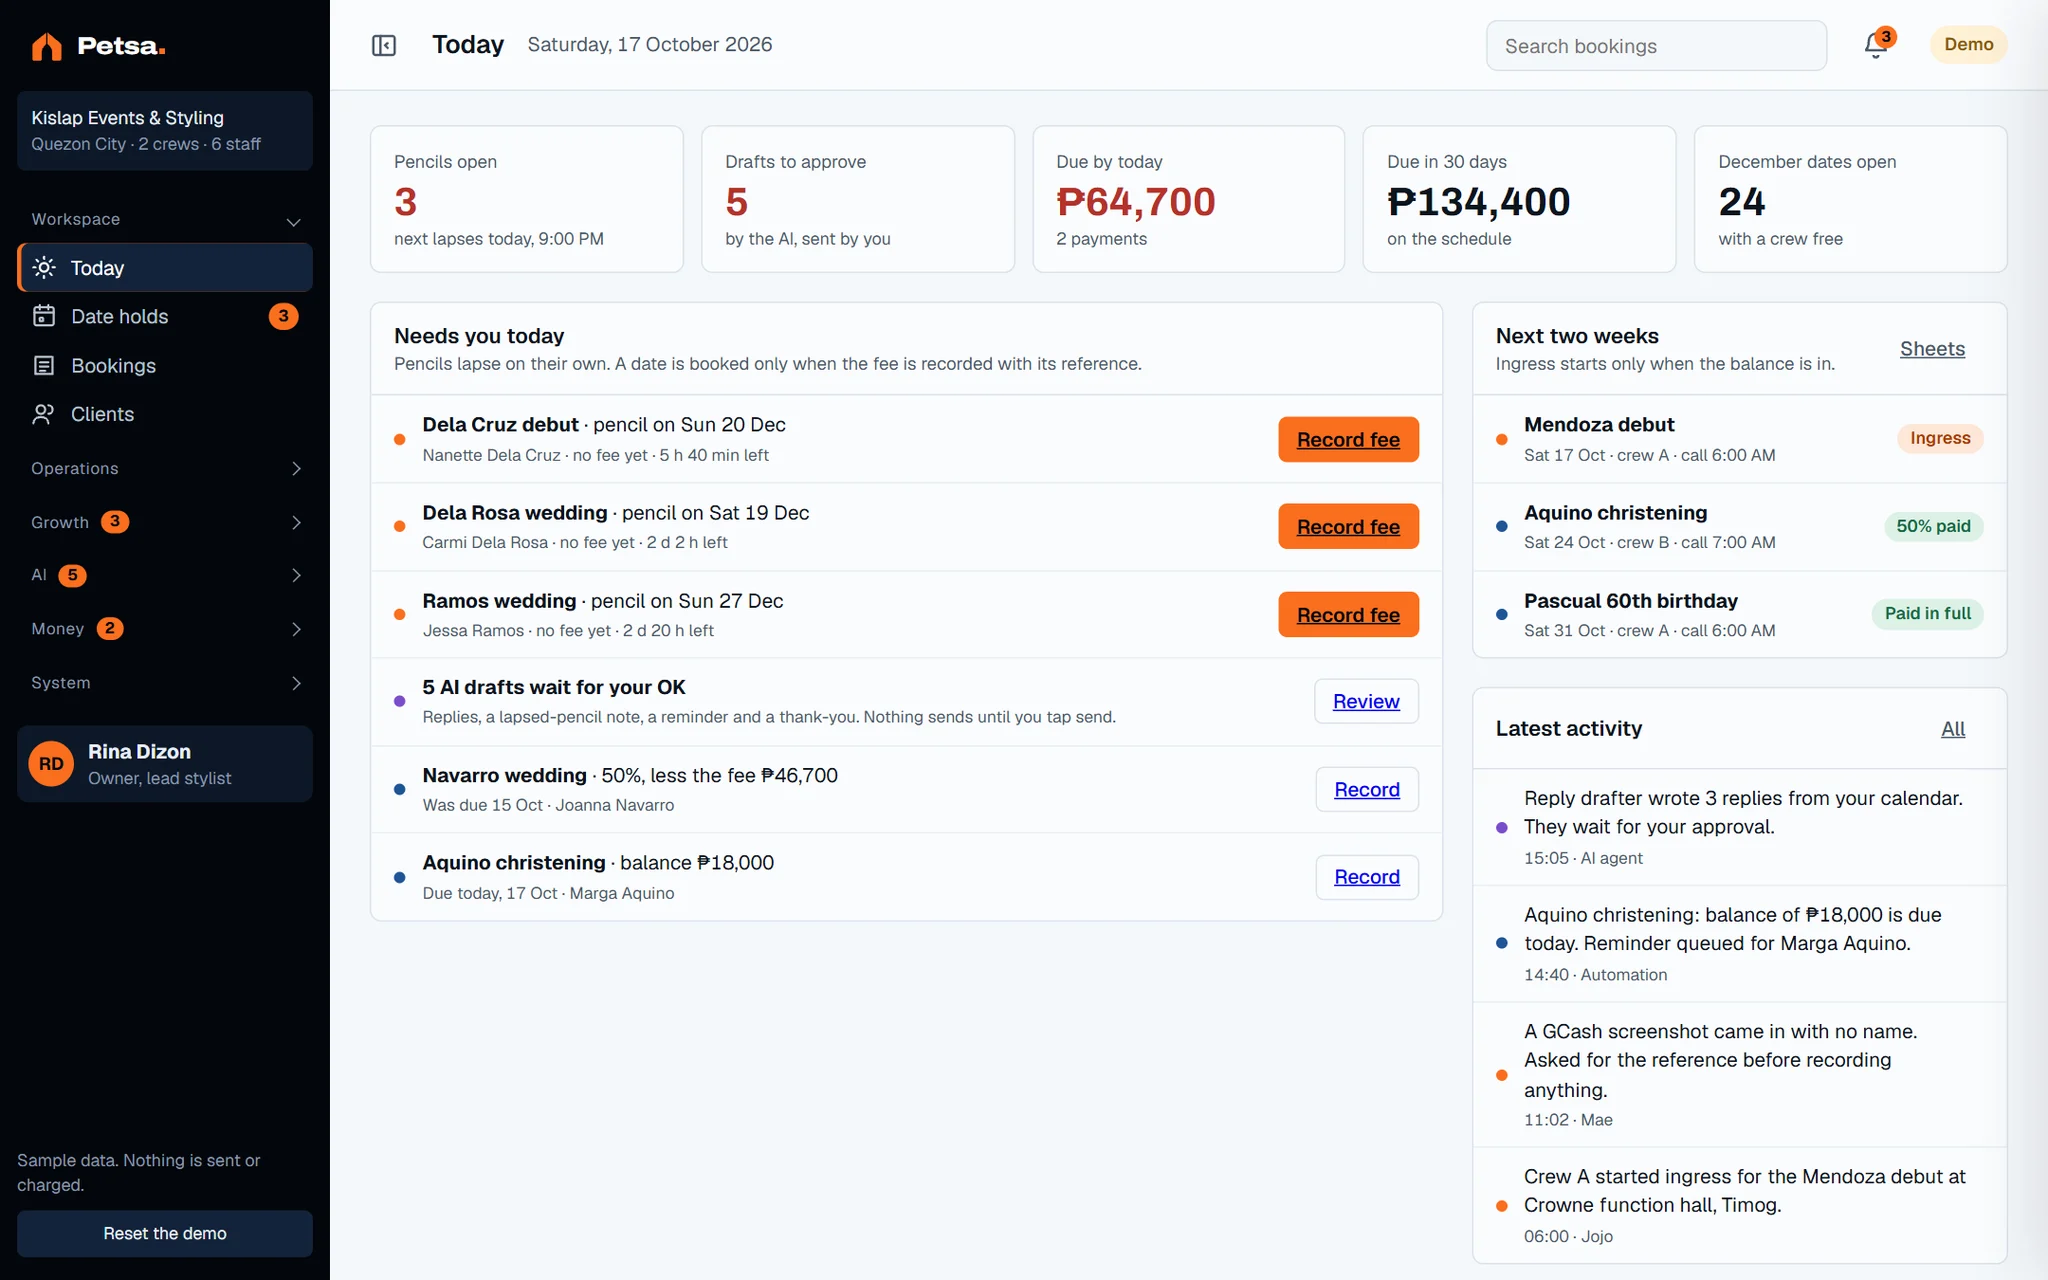This screenshot has width=2048, height=1280.
Task: Record the Aquino christening balance
Action: pyautogui.click(x=1367, y=876)
